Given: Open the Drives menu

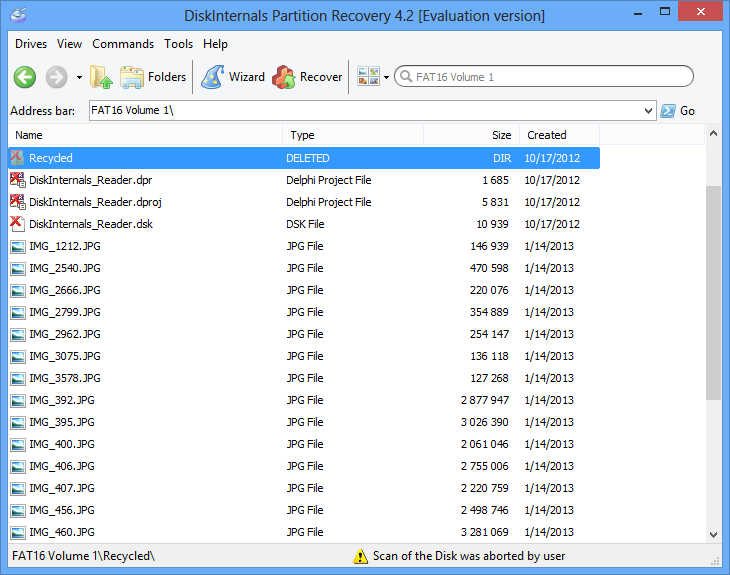Looking at the screenshot, I should coord(31,44).
